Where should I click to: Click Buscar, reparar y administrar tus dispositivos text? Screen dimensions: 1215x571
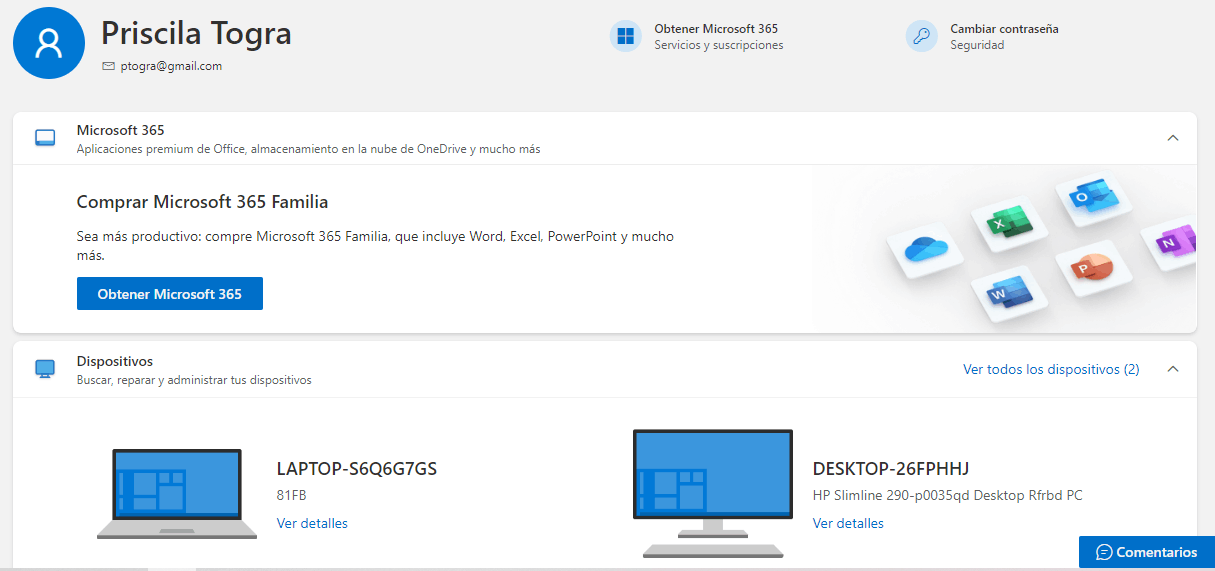[x=194, y=380]
